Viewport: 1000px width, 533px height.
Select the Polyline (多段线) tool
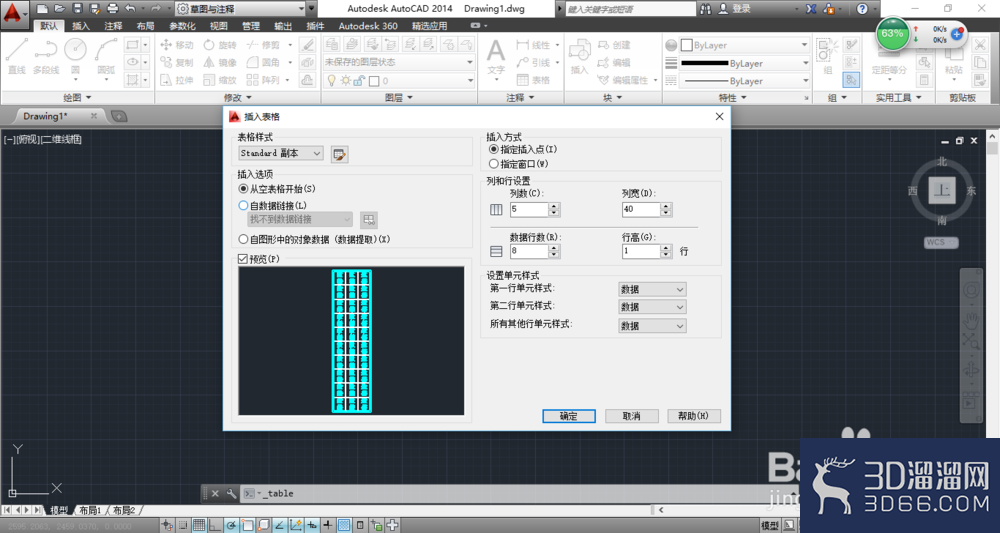click(46, 56)
